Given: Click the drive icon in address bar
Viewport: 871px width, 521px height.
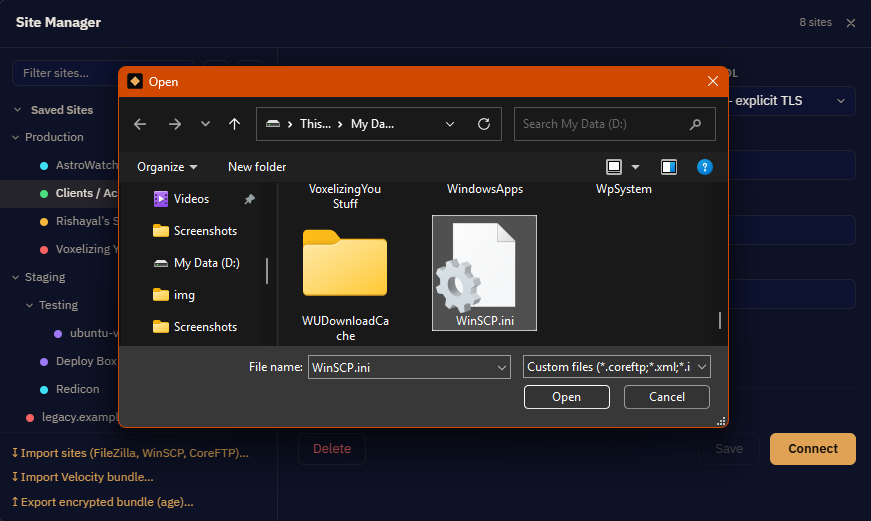Looking at the screenshot, I should click(273, 124).
